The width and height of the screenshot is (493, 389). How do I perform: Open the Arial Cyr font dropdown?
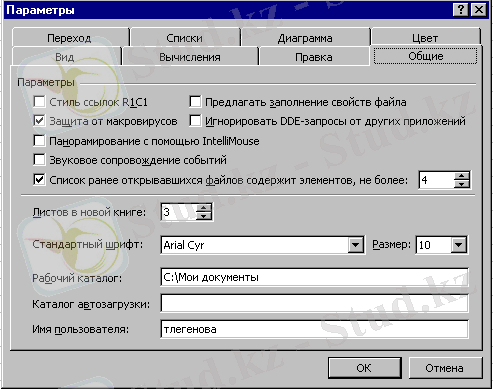355,245
